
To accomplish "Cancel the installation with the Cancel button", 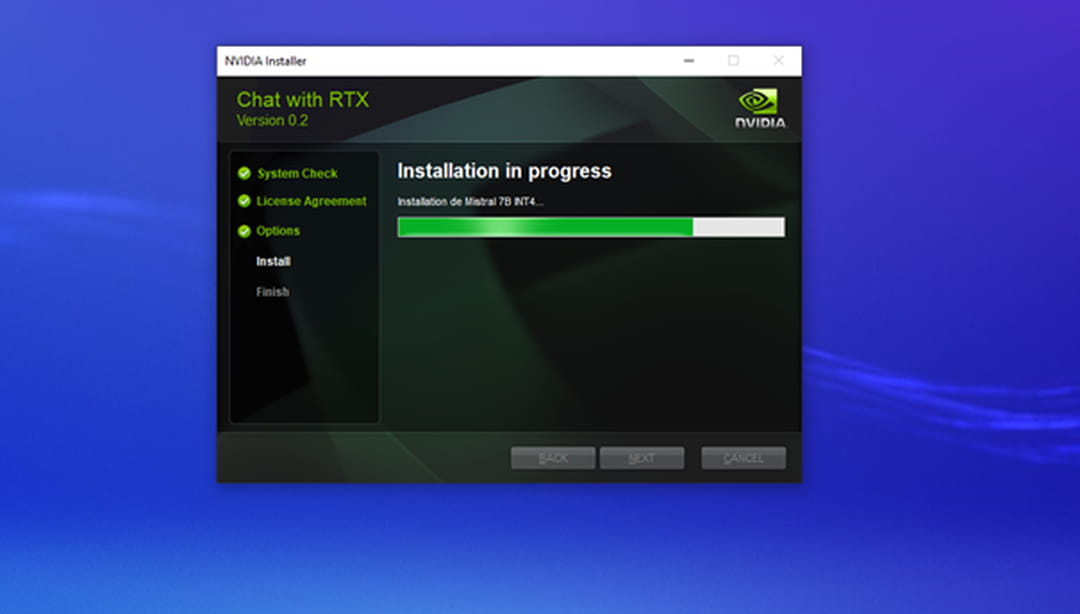I will click(x=743, y=458).
